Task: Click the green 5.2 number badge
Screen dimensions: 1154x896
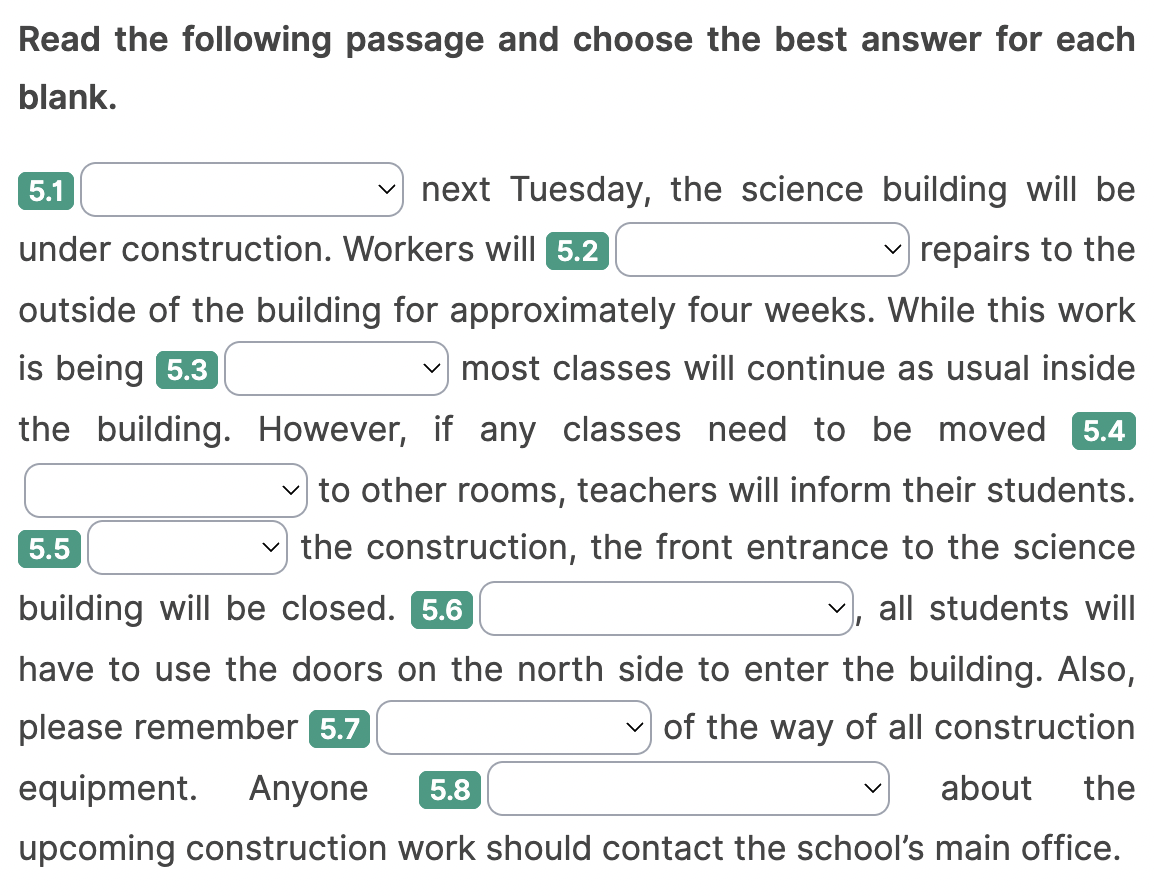Action: [x=577, y=251]
